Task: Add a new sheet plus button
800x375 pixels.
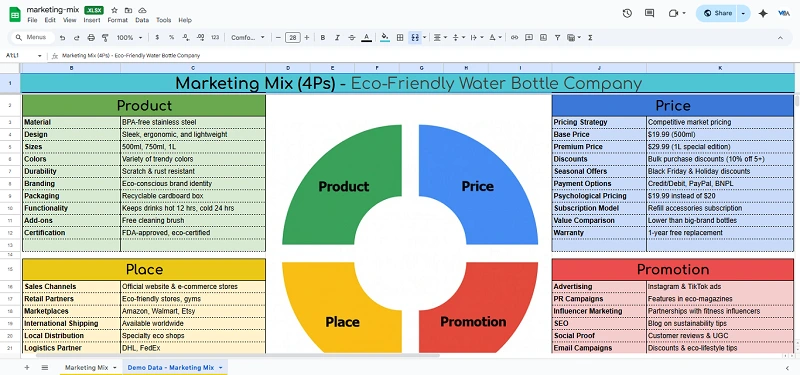Action: click(x=27, y=367)
